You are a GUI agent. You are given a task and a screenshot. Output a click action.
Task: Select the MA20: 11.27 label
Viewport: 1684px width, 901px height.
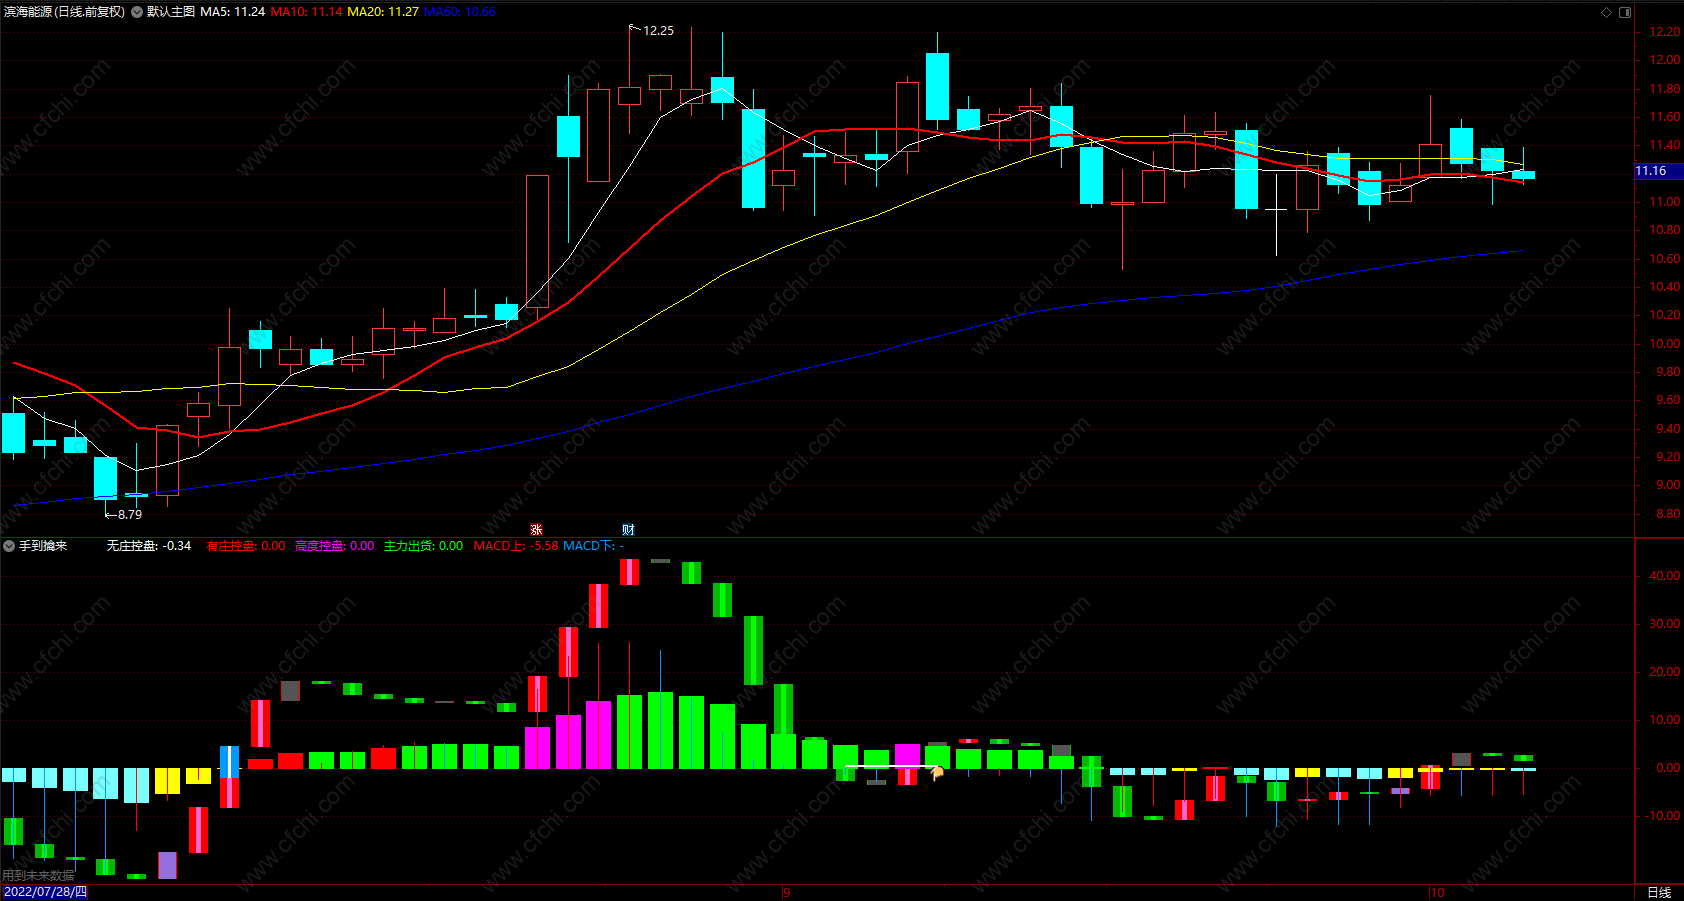click(x=383, y=12)
